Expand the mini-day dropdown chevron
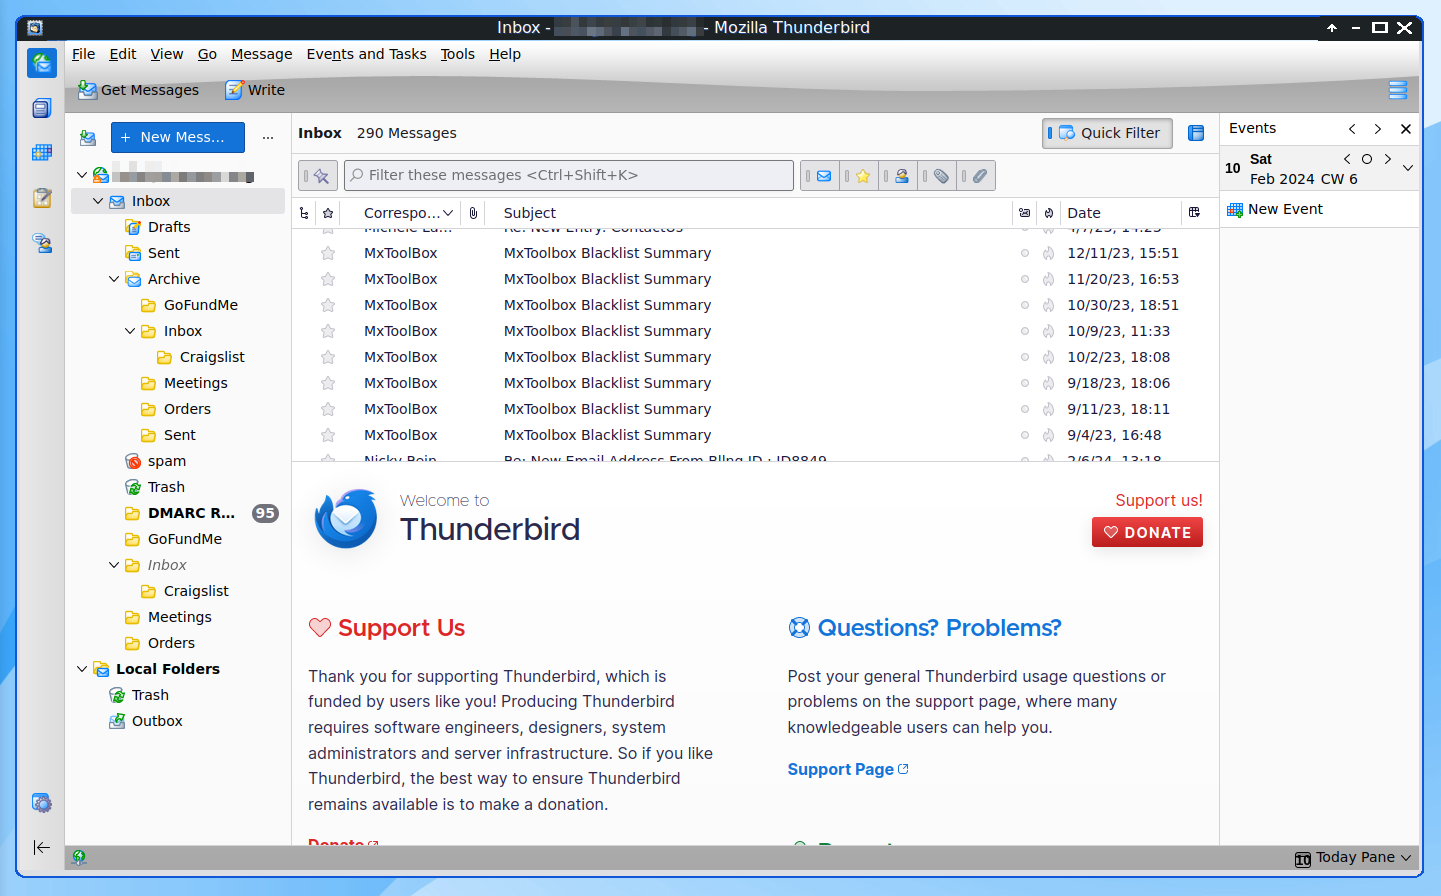This screenshot has width=1441, height=896. (x=1408, y=168)
